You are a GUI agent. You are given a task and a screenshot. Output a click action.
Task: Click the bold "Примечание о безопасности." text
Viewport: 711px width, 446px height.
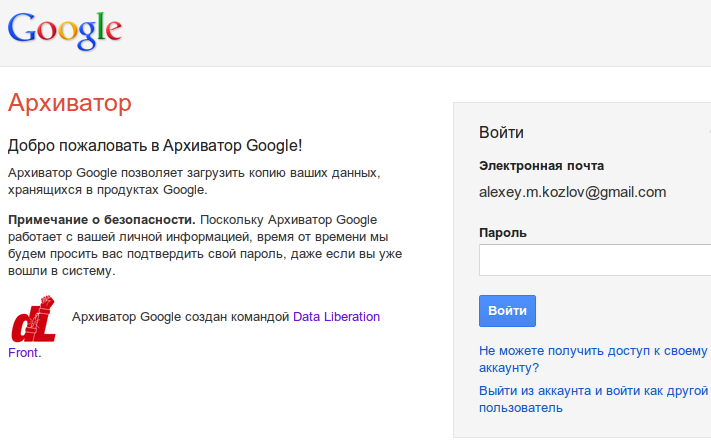click(102, 219)
